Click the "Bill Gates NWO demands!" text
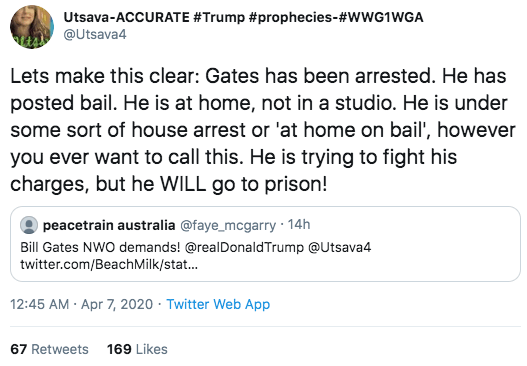Image resolution: width=527 pixels, height=366 pixels. pos(100,247)
